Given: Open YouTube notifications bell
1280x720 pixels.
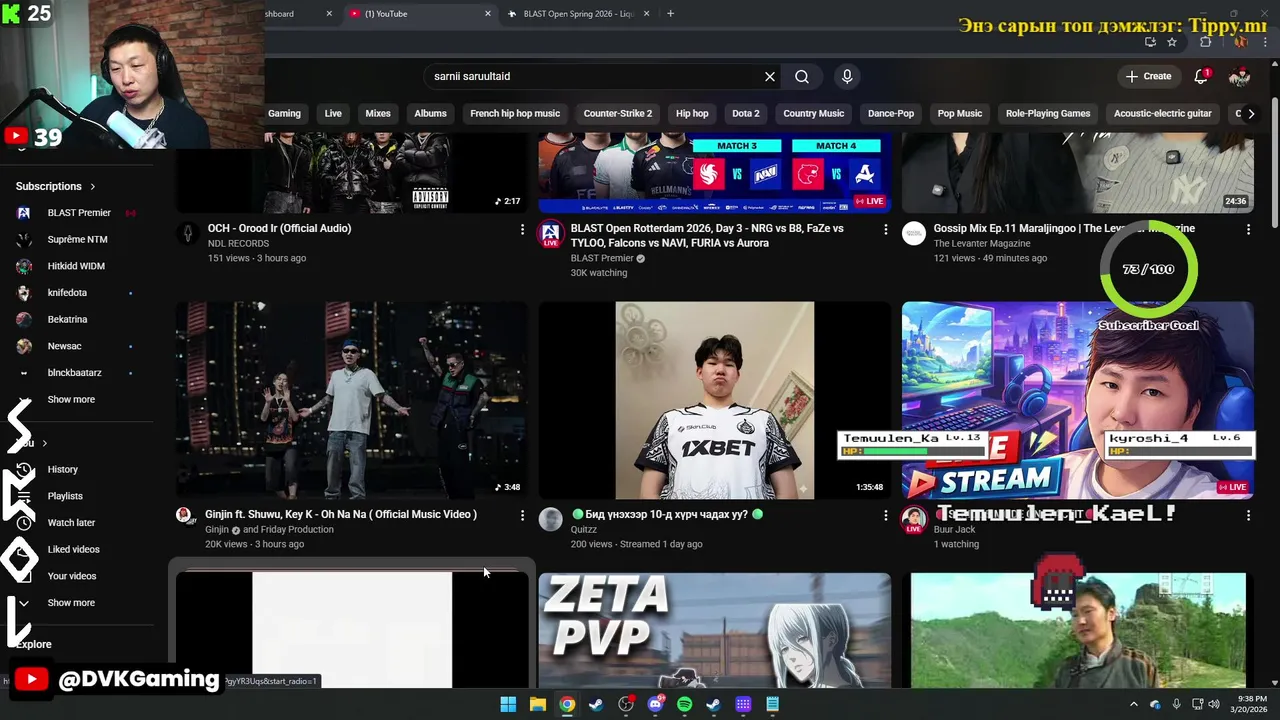Looking at the screenshot, I should tap(1201, 76).
